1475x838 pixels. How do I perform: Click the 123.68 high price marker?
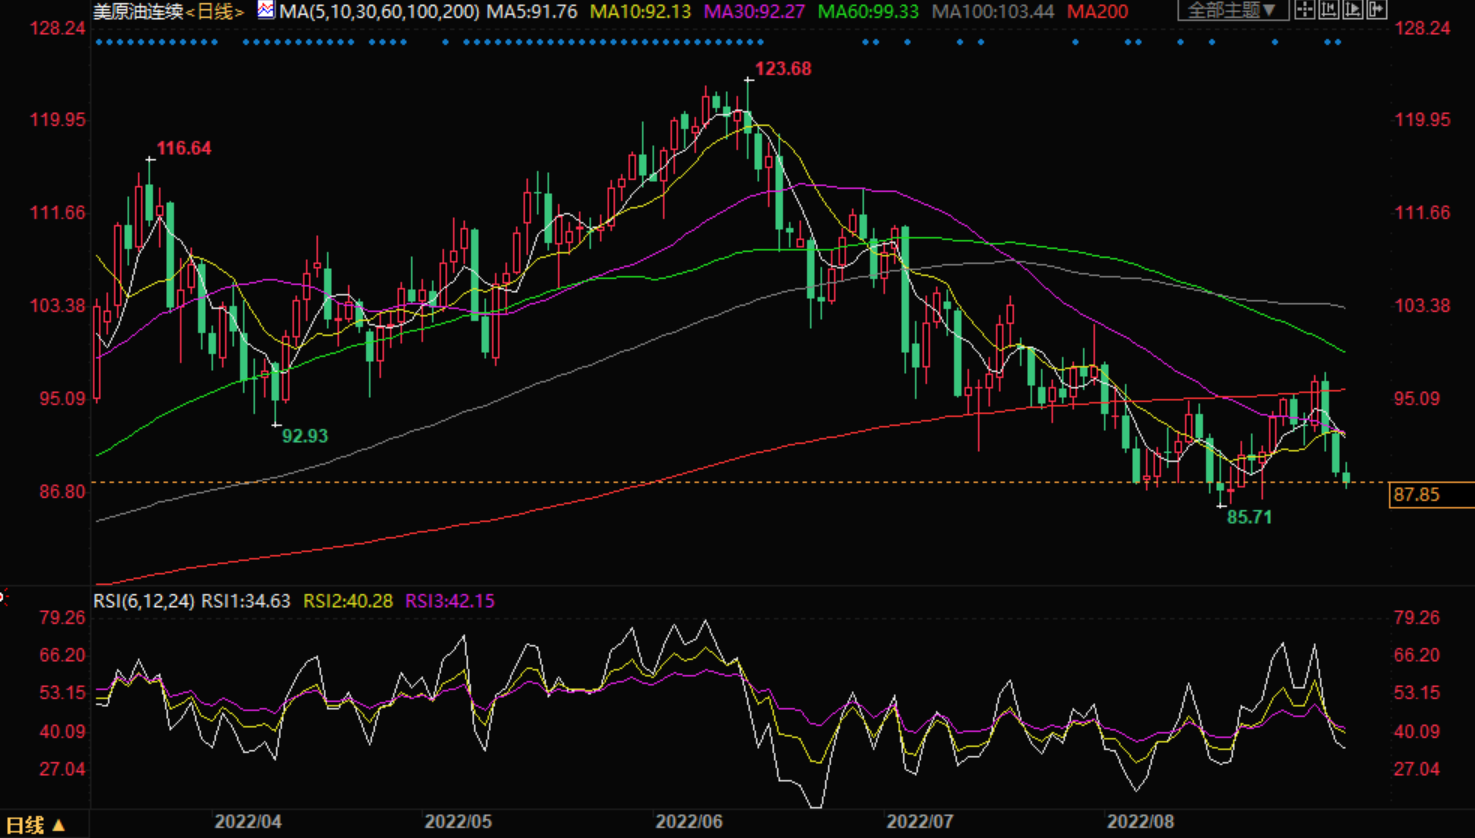(782, 69)
